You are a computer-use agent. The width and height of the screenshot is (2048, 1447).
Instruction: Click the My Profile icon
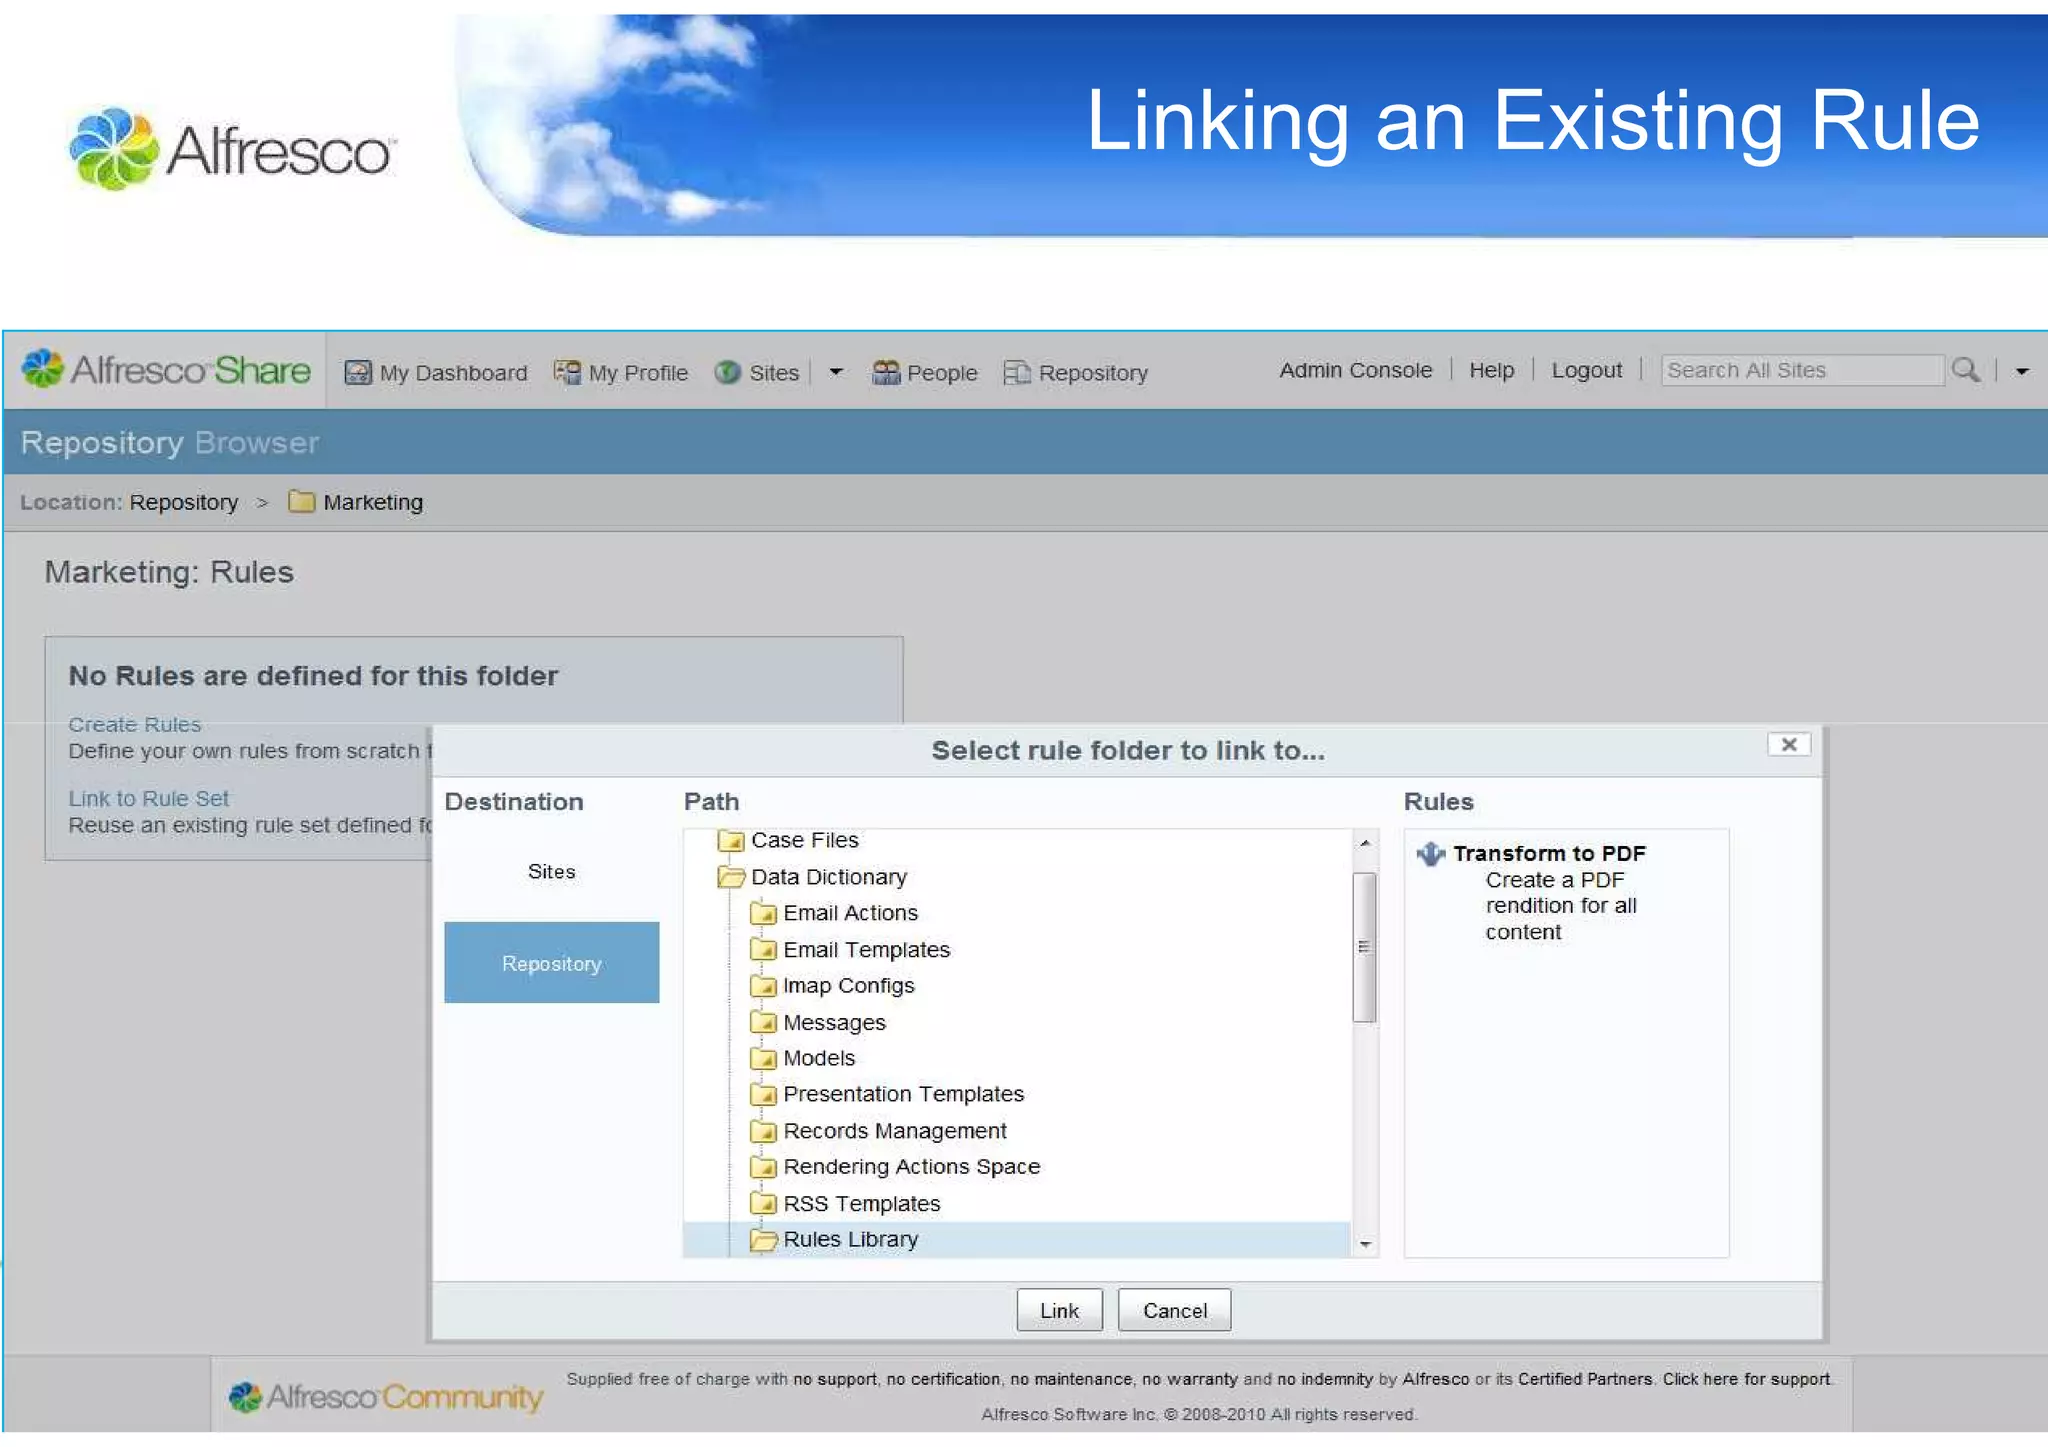pos(567,372)
